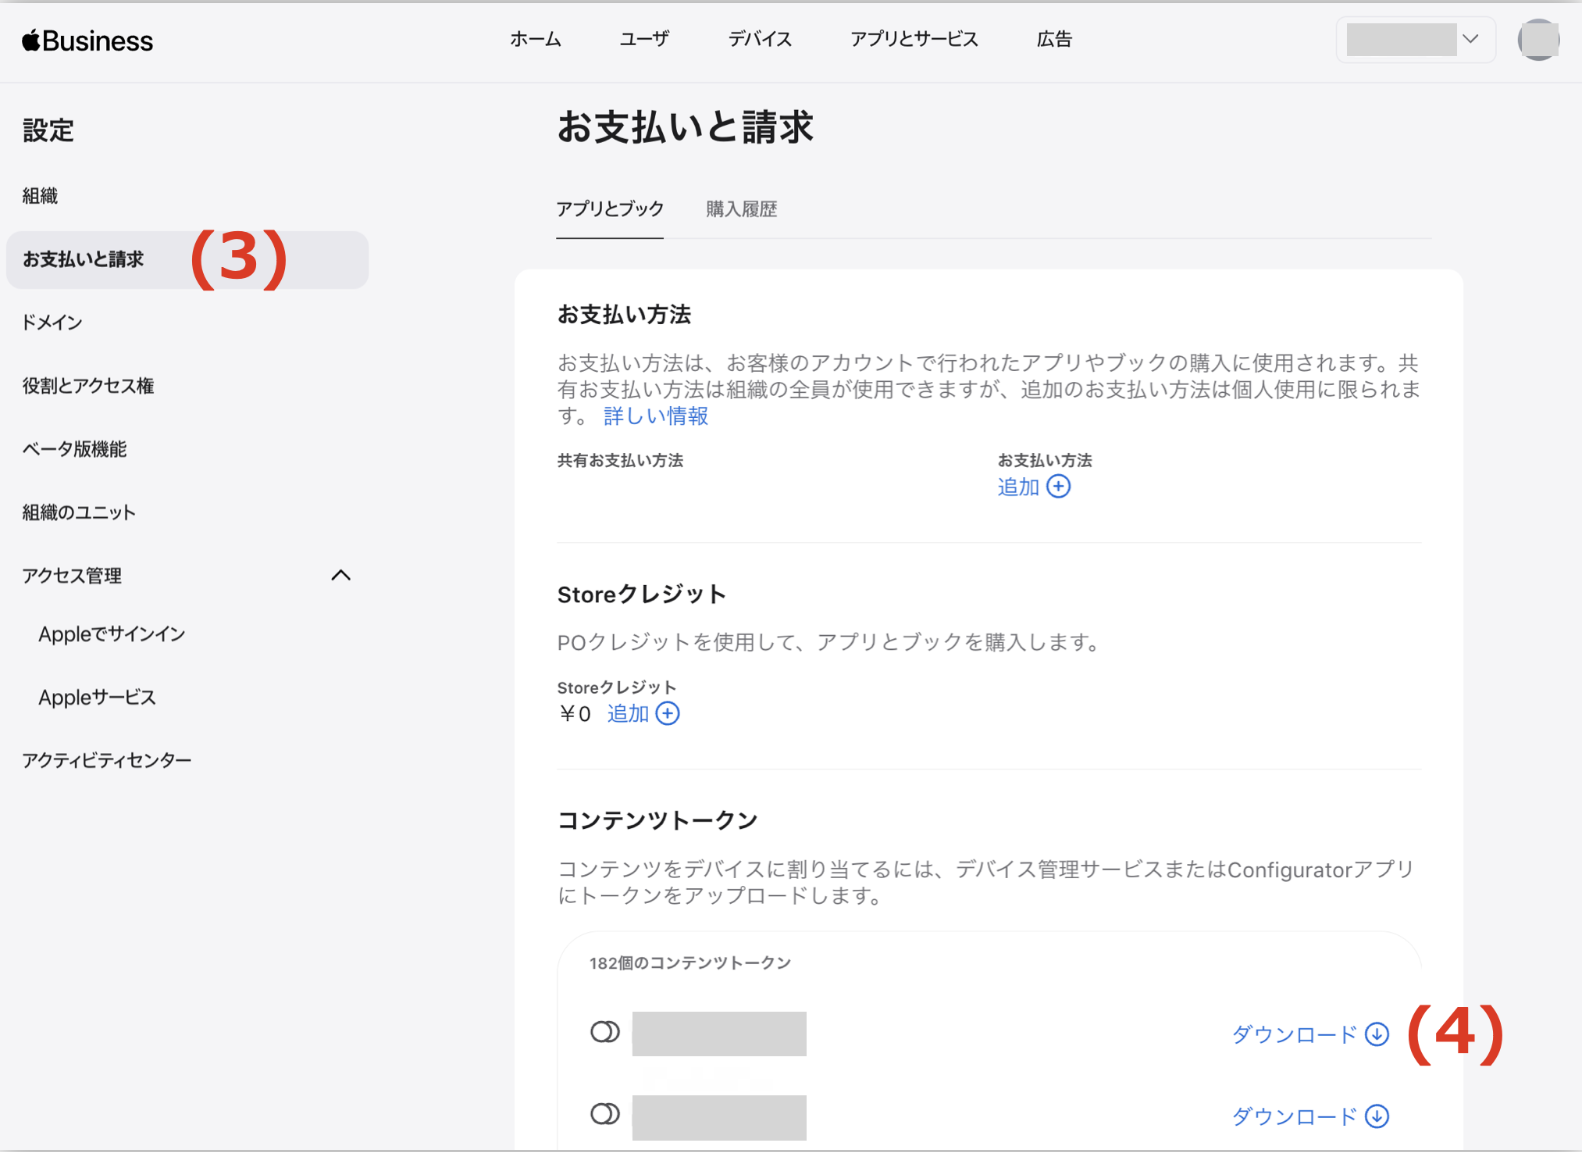Click second content token's download arrow icon

1377,1116
